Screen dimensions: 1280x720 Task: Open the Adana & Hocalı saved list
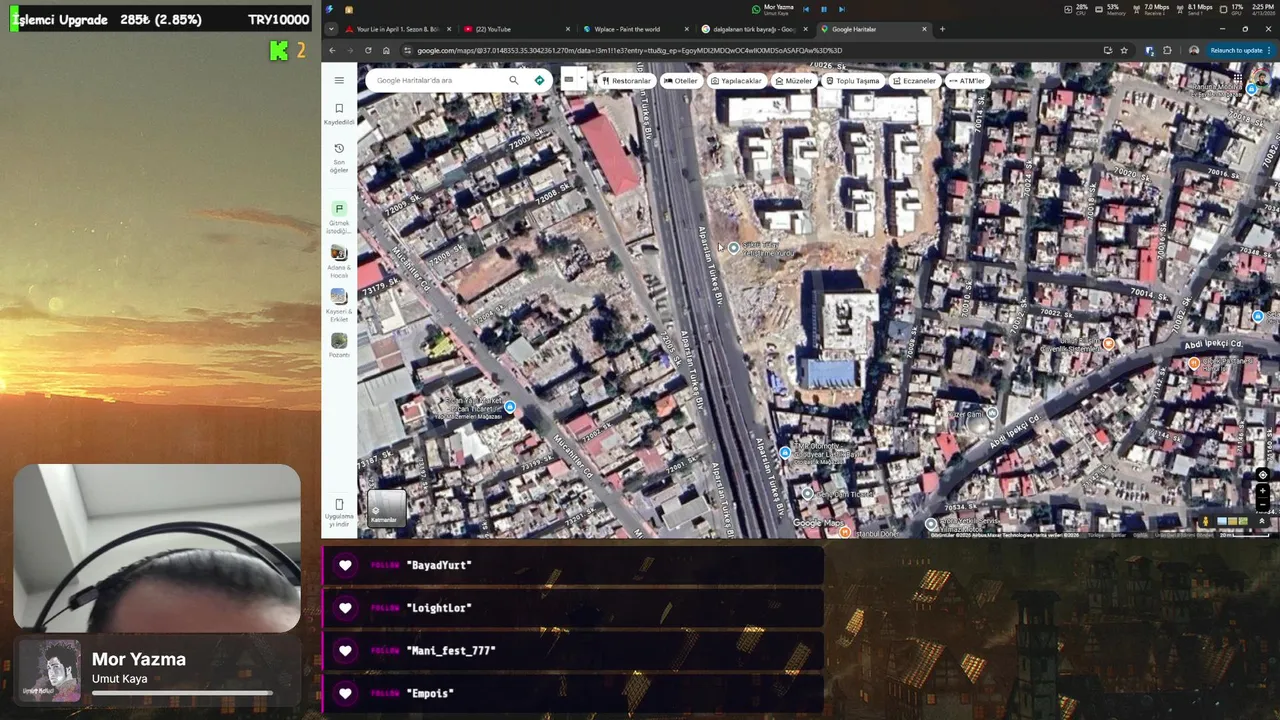(x=339, y=261)
